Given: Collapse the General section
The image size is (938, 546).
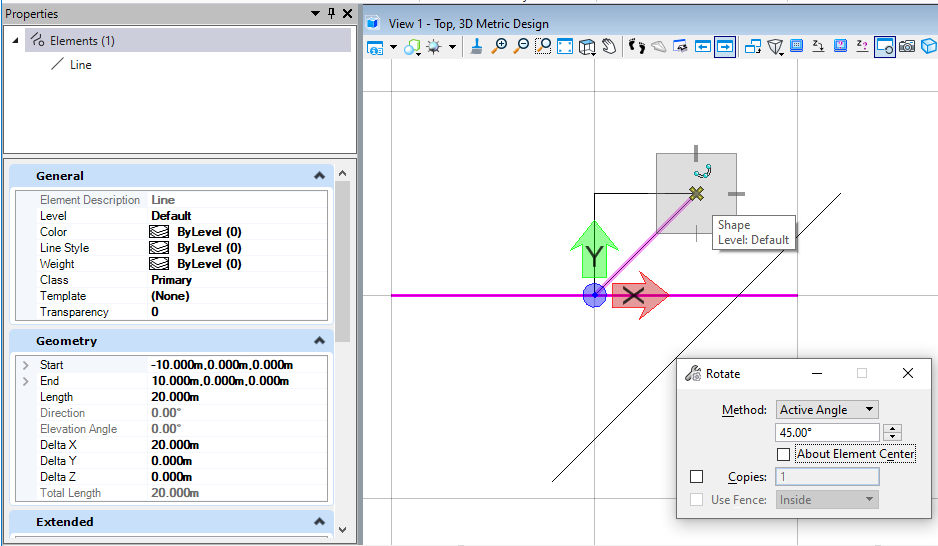Looking at the screenshot, I should [319, 176].
